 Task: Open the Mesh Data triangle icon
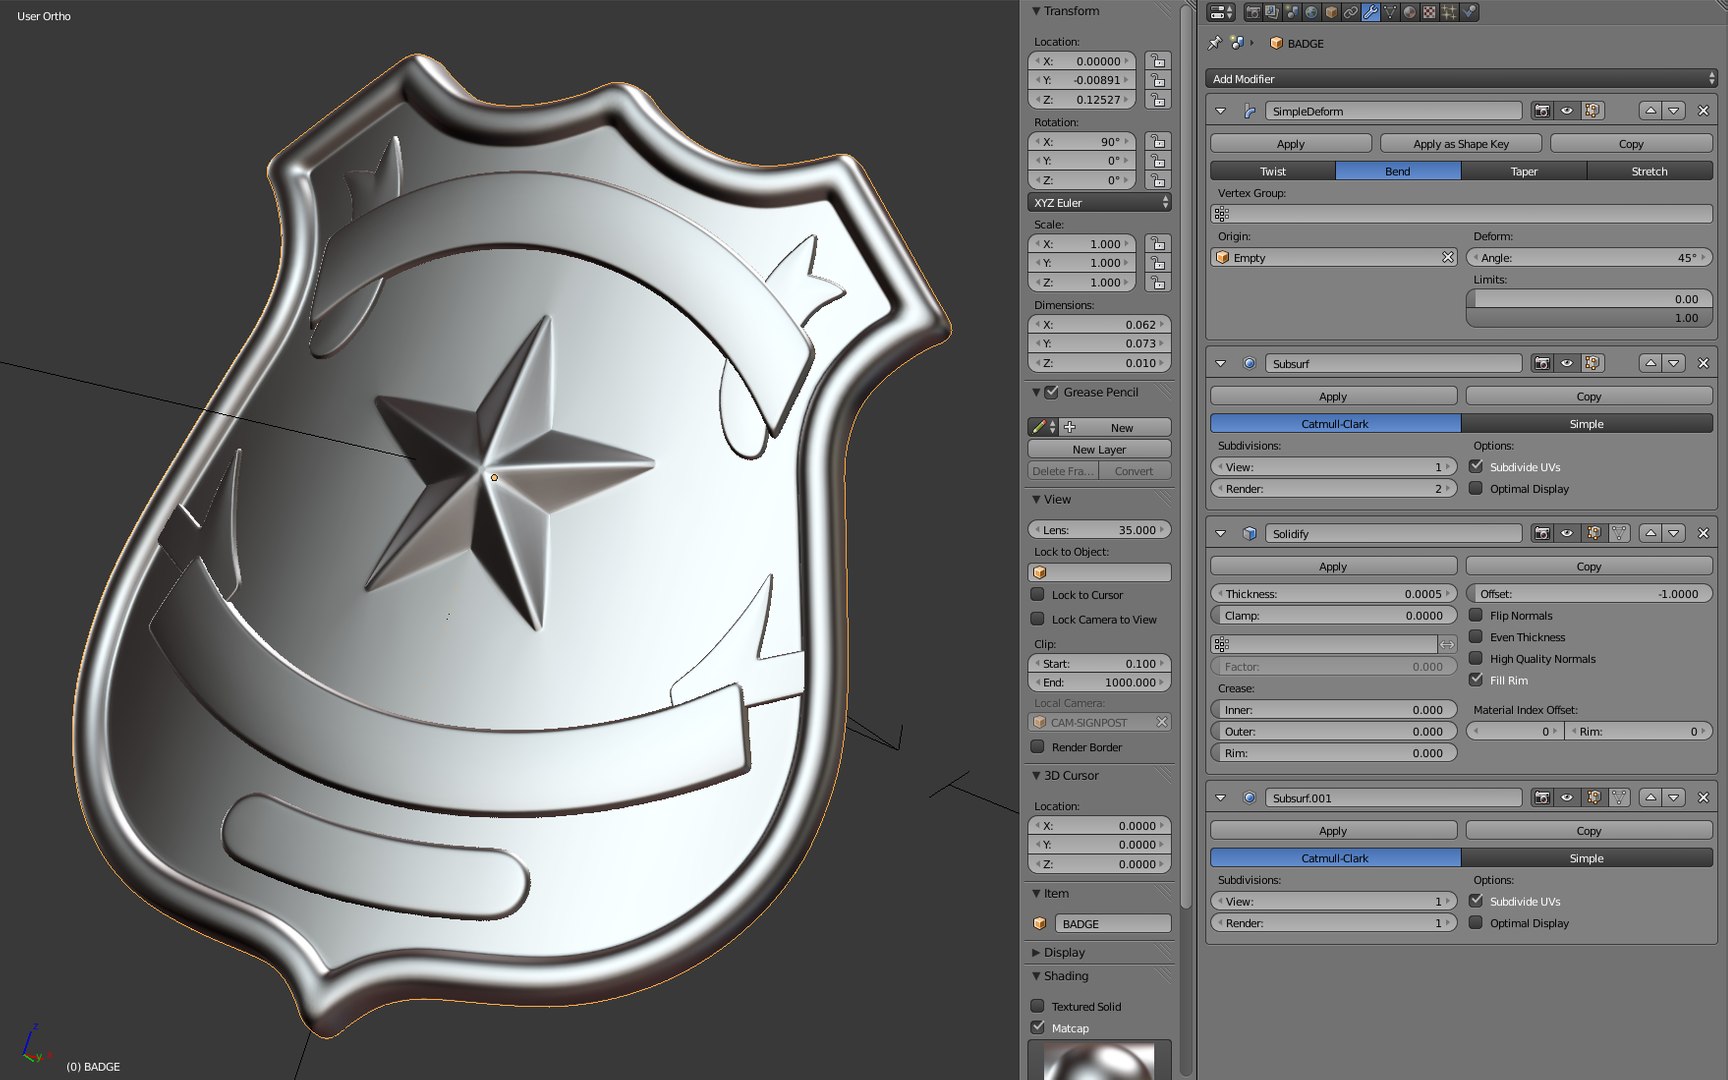click(1390, 12)
